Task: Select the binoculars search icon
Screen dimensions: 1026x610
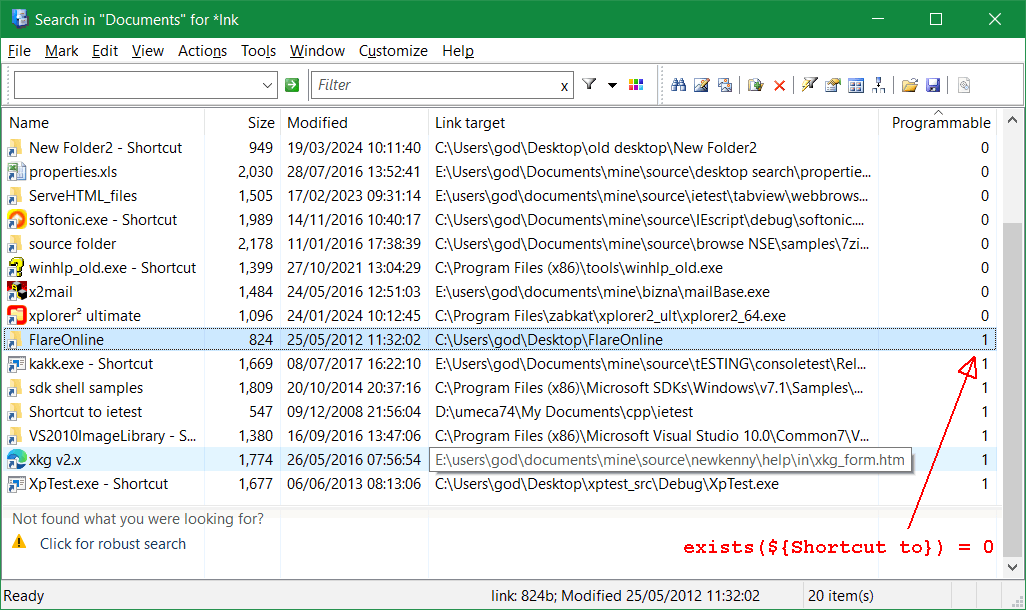Action: coord(681,85)
